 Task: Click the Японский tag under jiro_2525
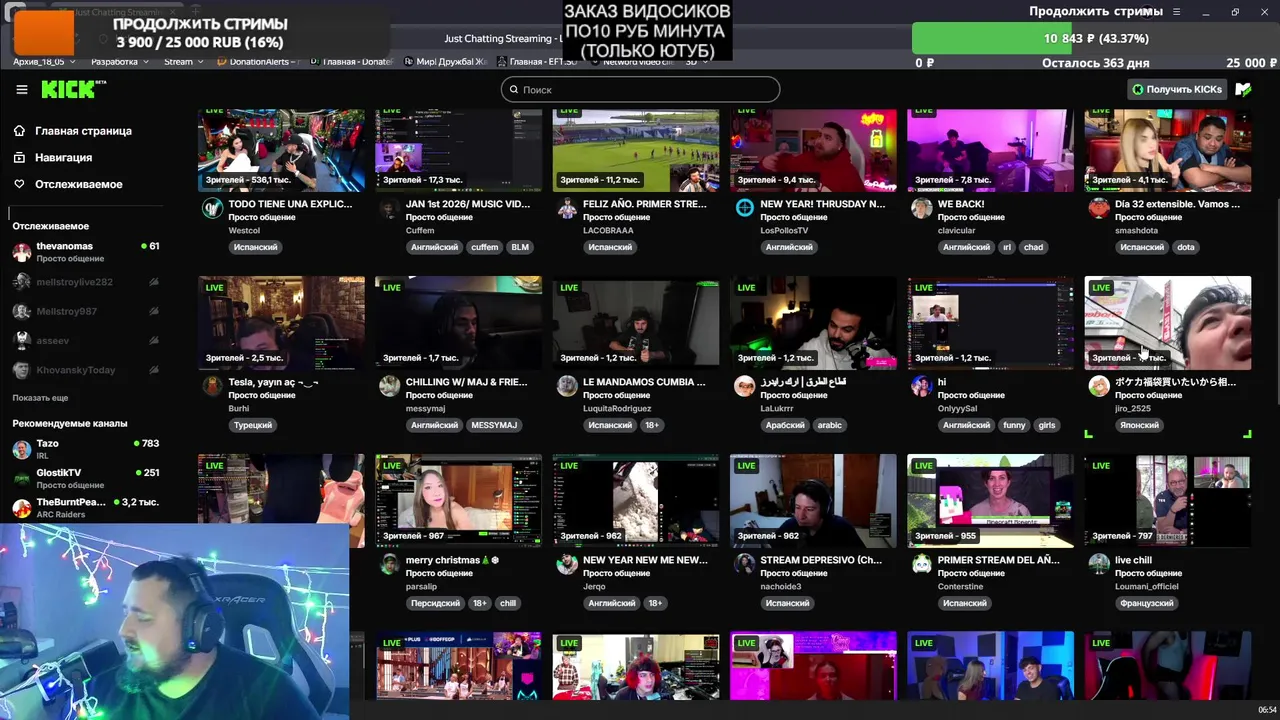pyautogui.click(x=1139, y=425)
